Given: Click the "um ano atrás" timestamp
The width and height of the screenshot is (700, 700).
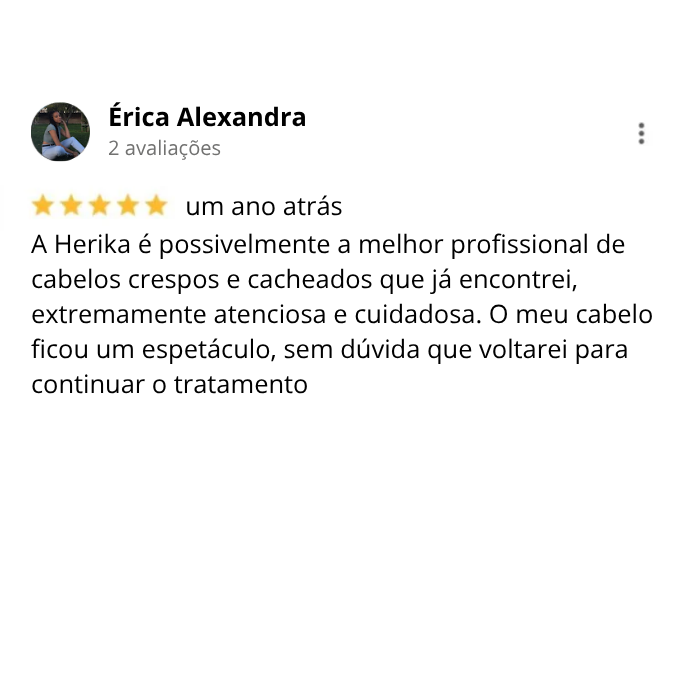Looking at the screenshot, I should (264, 207).
